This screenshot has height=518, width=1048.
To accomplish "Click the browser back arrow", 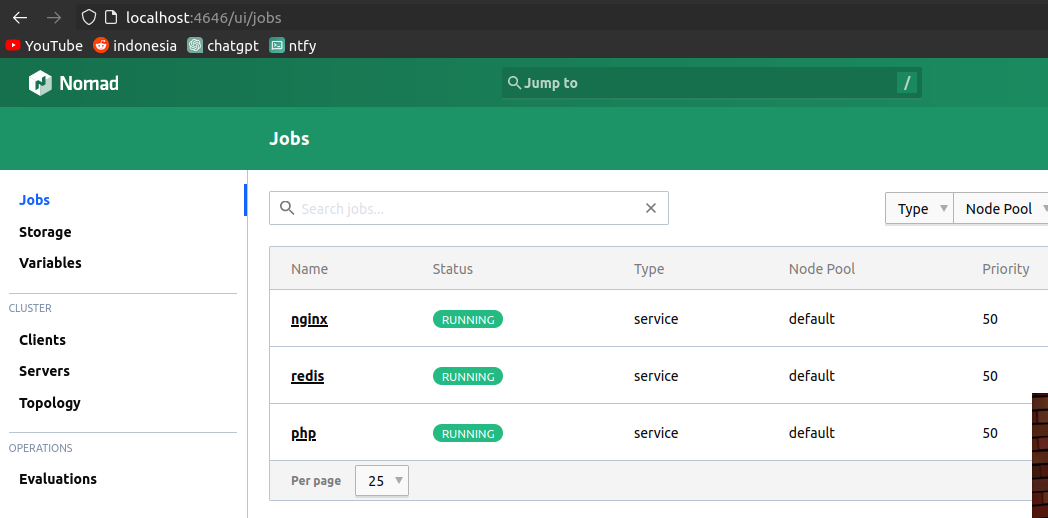I will 20,17.
